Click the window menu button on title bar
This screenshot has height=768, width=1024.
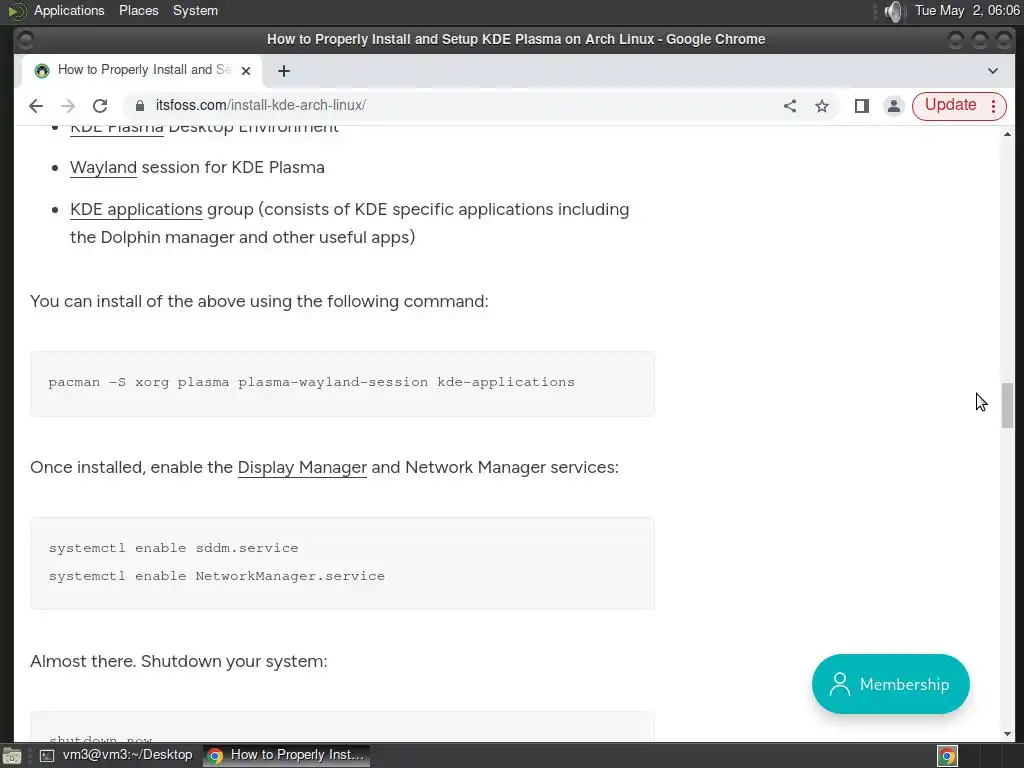click(25, 40)
